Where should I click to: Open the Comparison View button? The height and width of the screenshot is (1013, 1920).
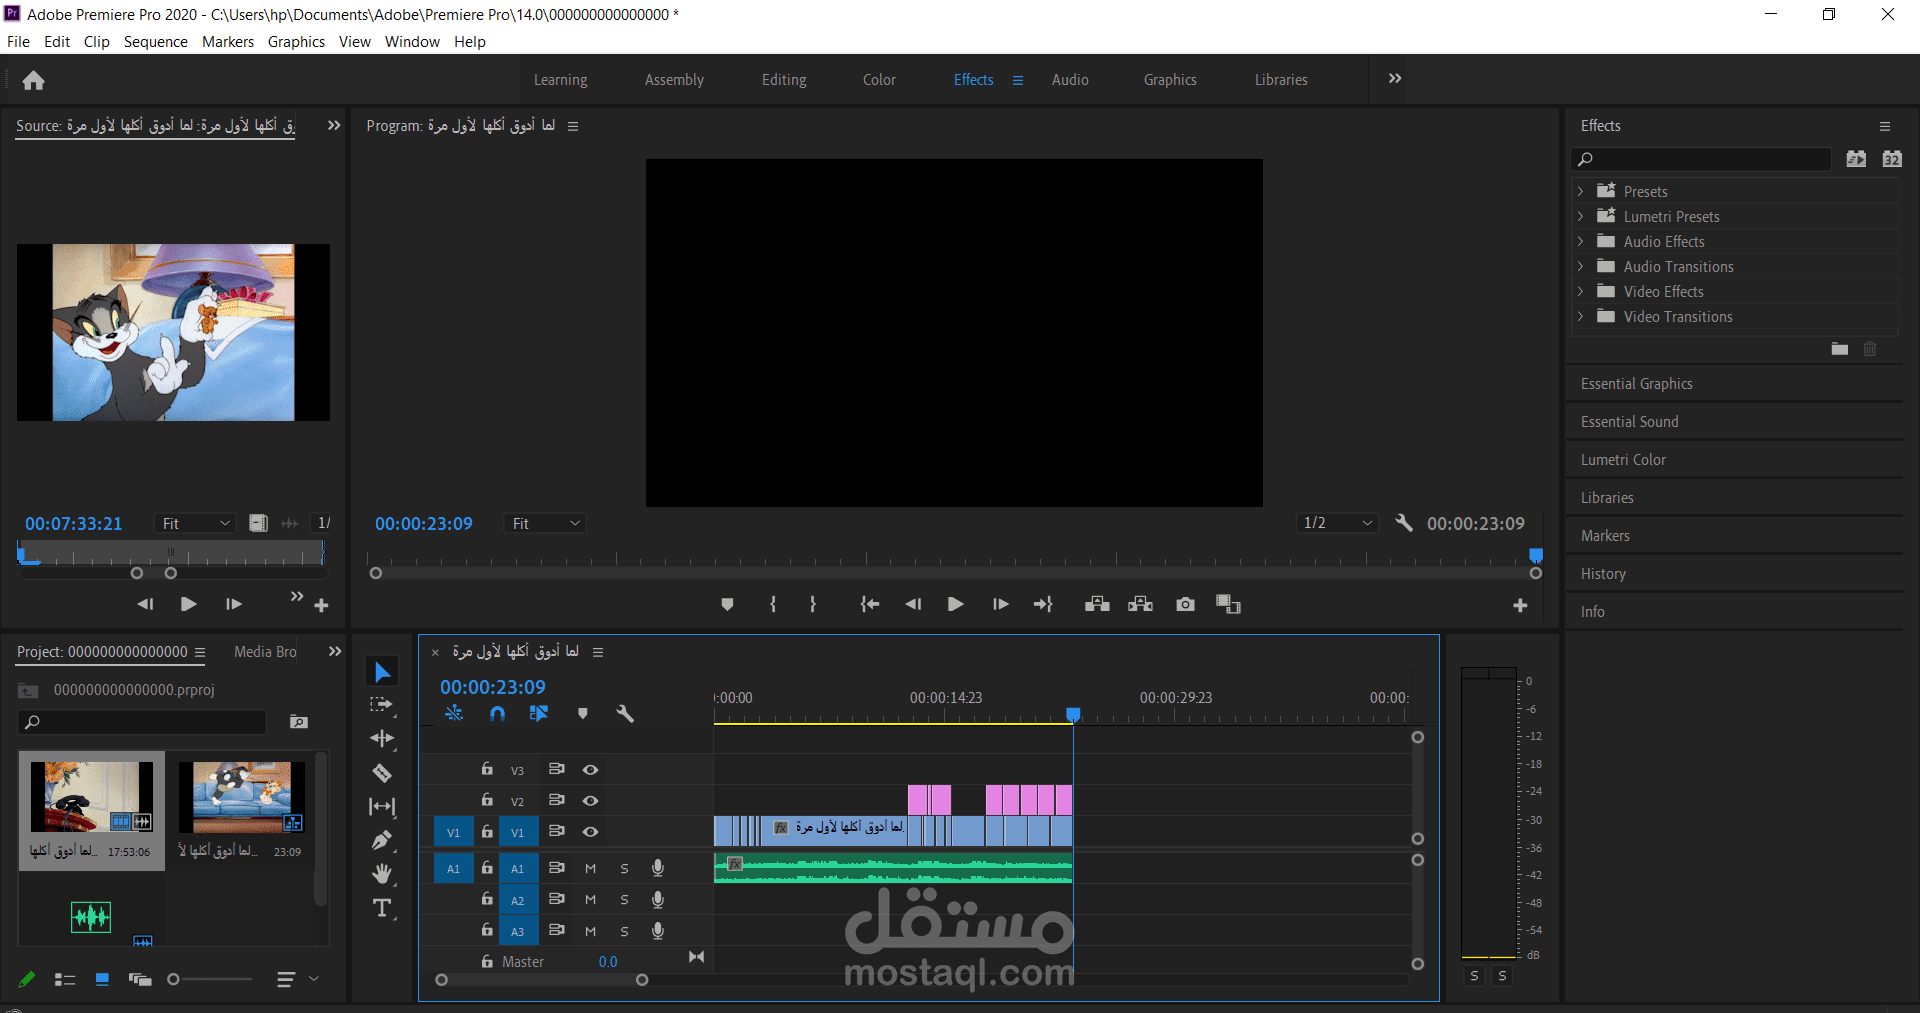tap(1228, 604)
